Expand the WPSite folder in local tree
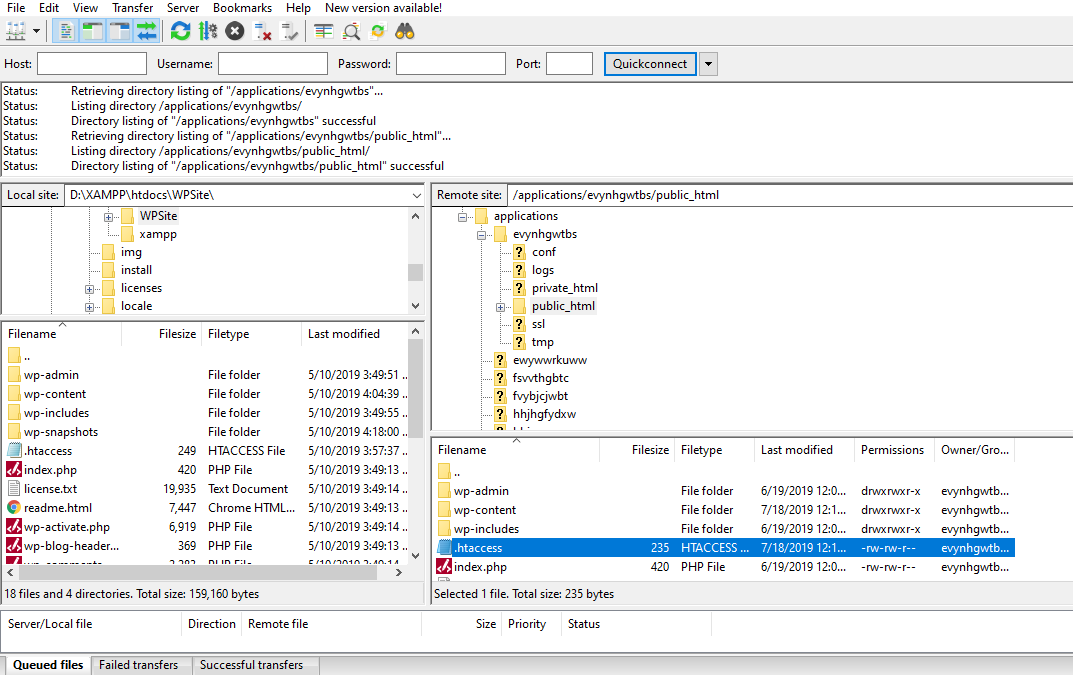Screen dimensions: 1073x675 [x=108, y=217]
